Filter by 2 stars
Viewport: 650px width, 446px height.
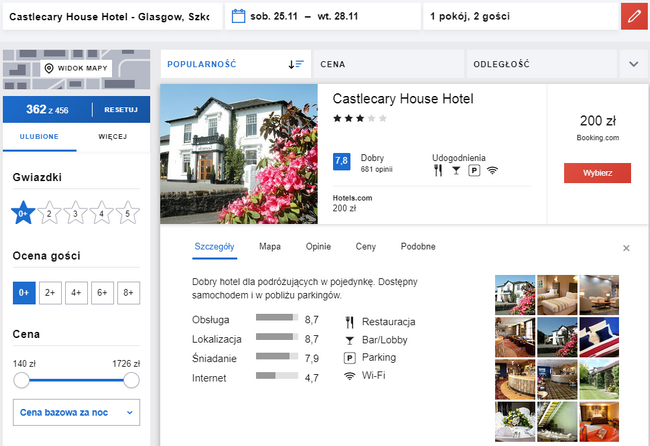[x=49, y=213]
